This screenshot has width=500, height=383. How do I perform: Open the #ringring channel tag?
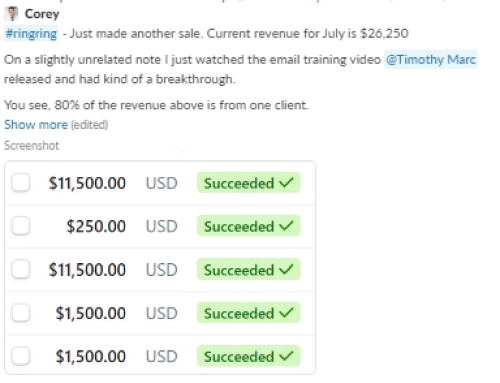[31, 34]
